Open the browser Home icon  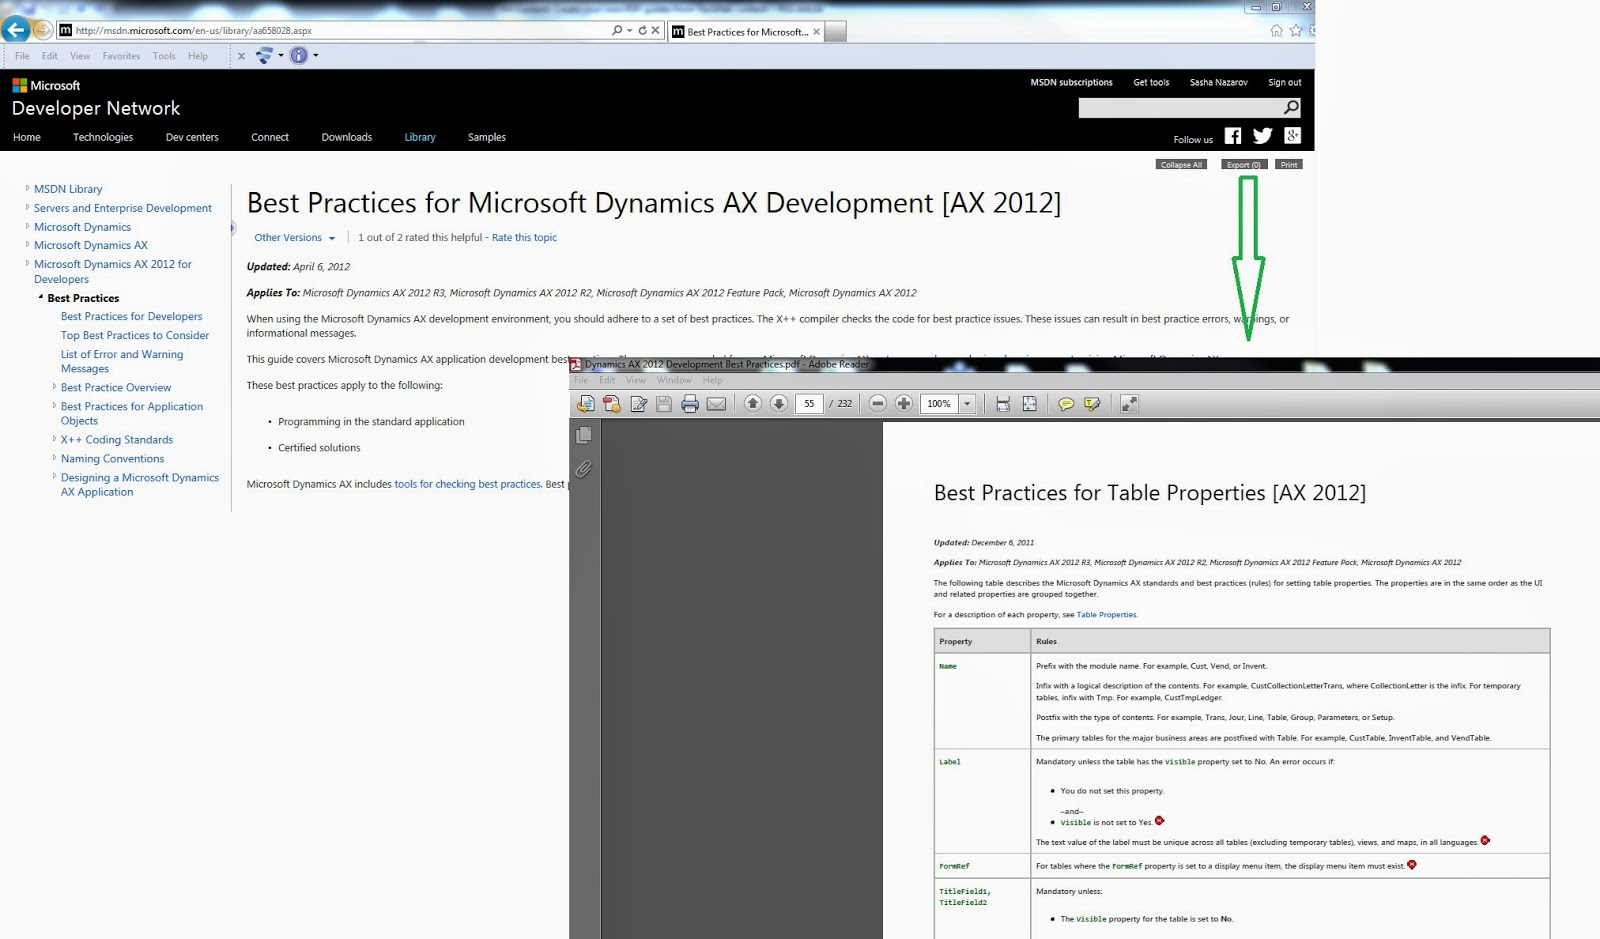(x=1276, y=30)
